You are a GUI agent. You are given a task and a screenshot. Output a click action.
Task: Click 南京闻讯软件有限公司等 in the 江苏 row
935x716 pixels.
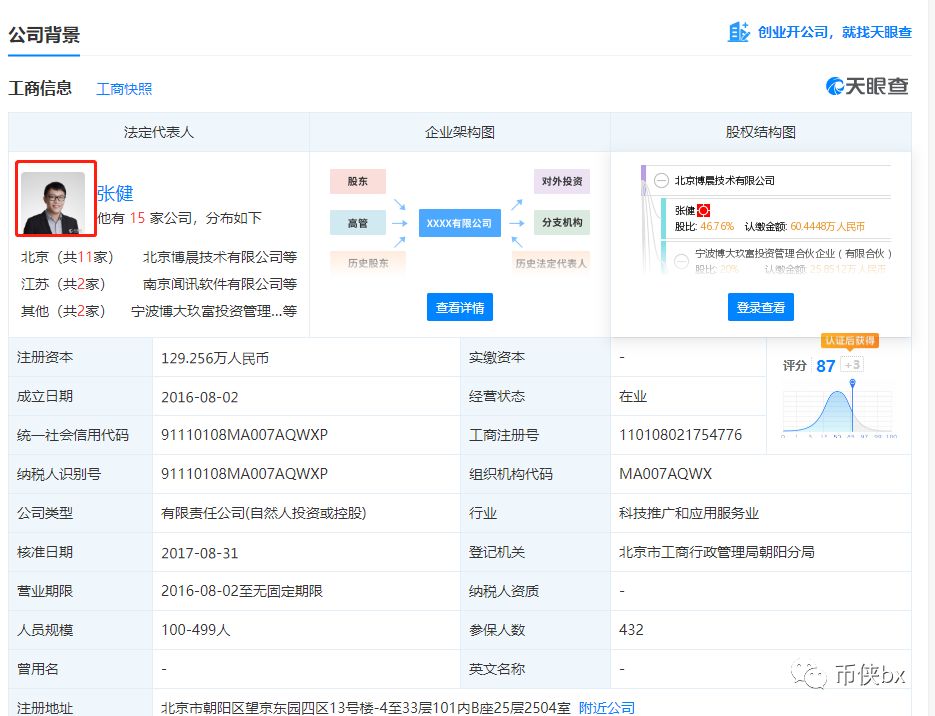[x=219, y=284]
